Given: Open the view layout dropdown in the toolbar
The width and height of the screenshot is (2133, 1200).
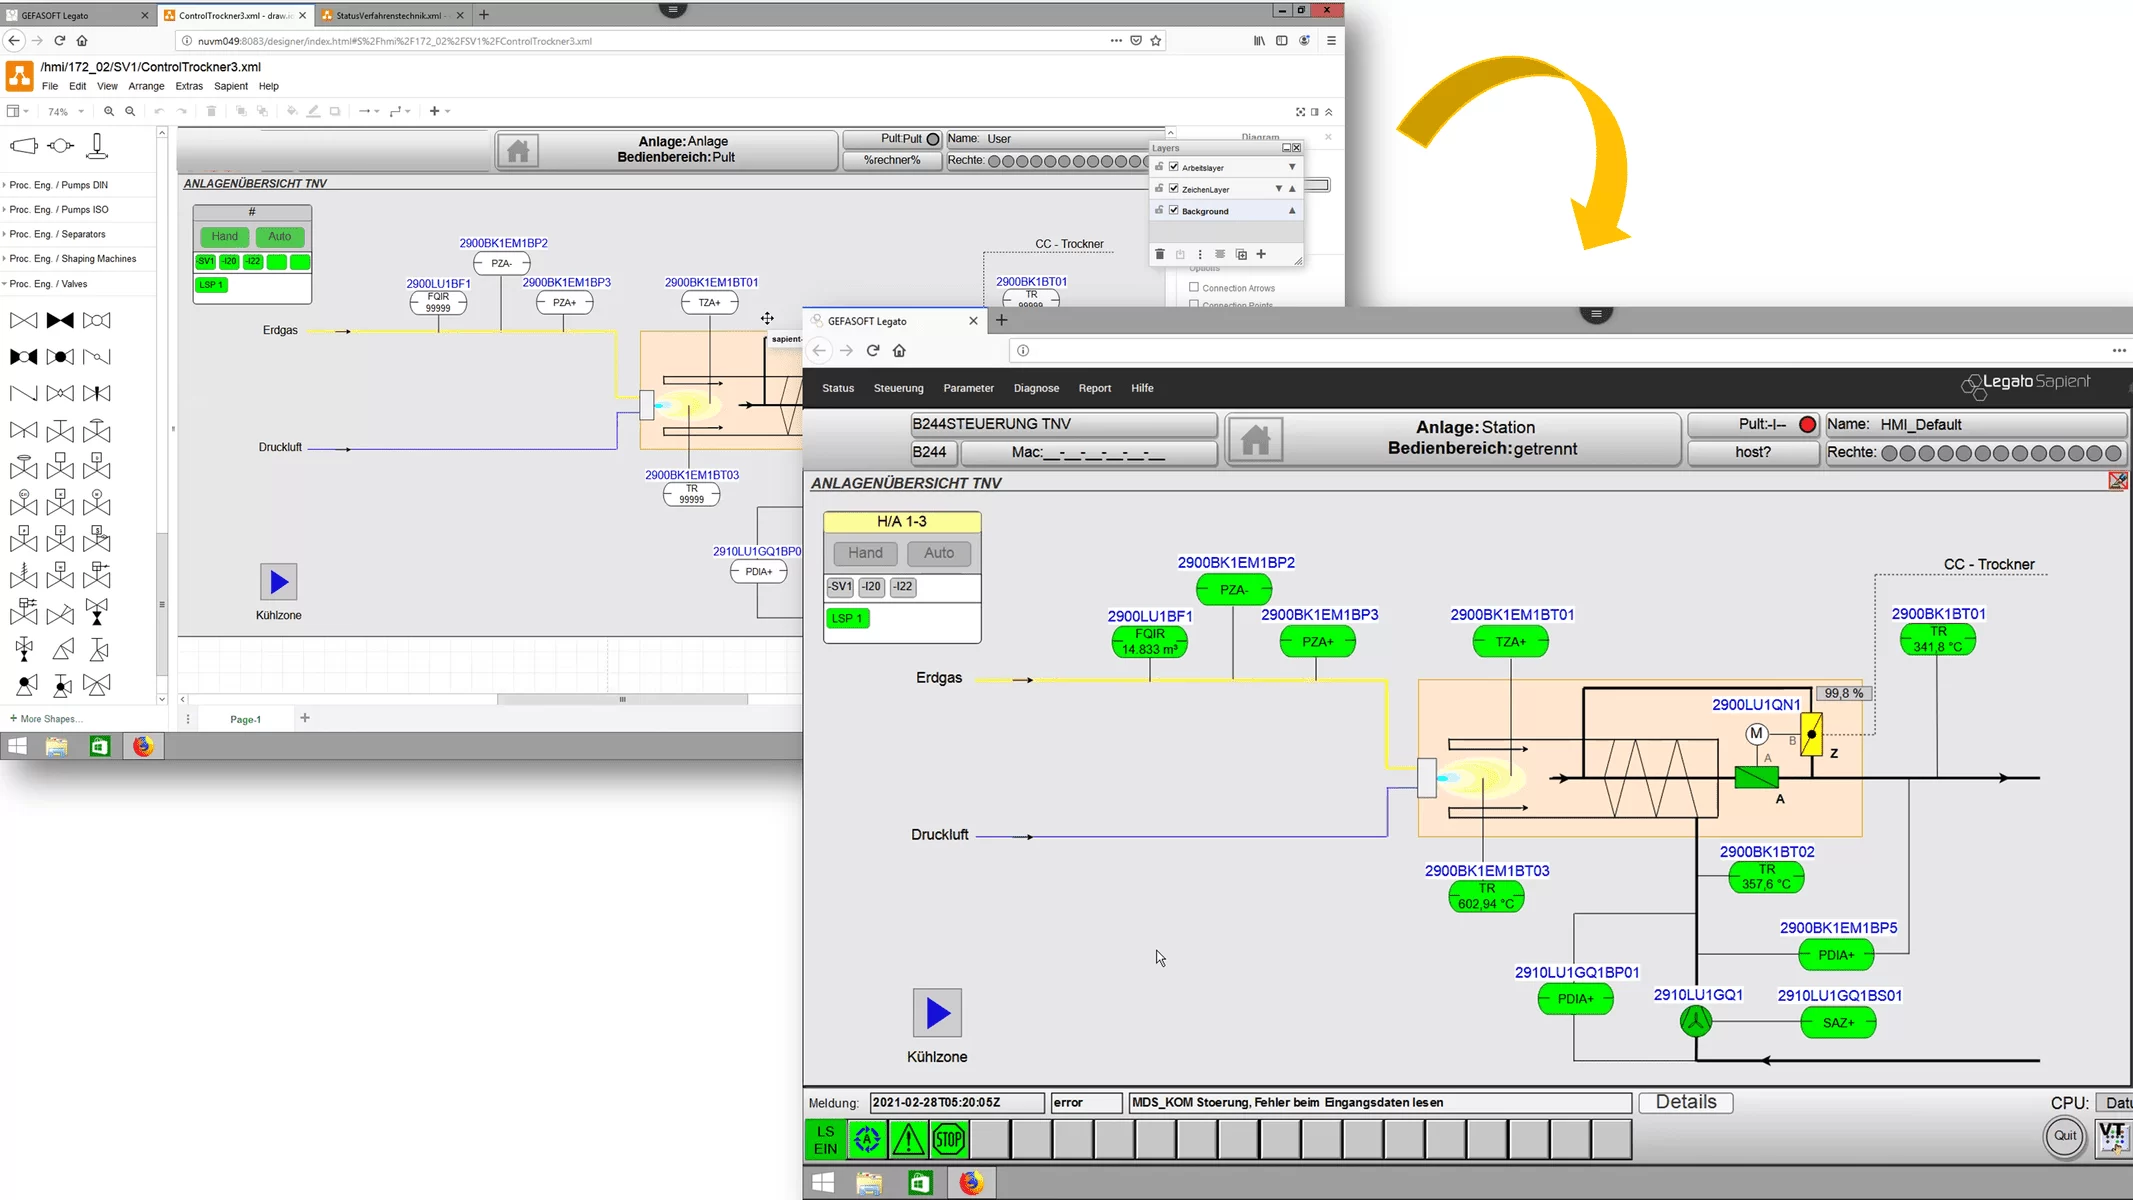Looking at the screenshot, I should [18, 111].
